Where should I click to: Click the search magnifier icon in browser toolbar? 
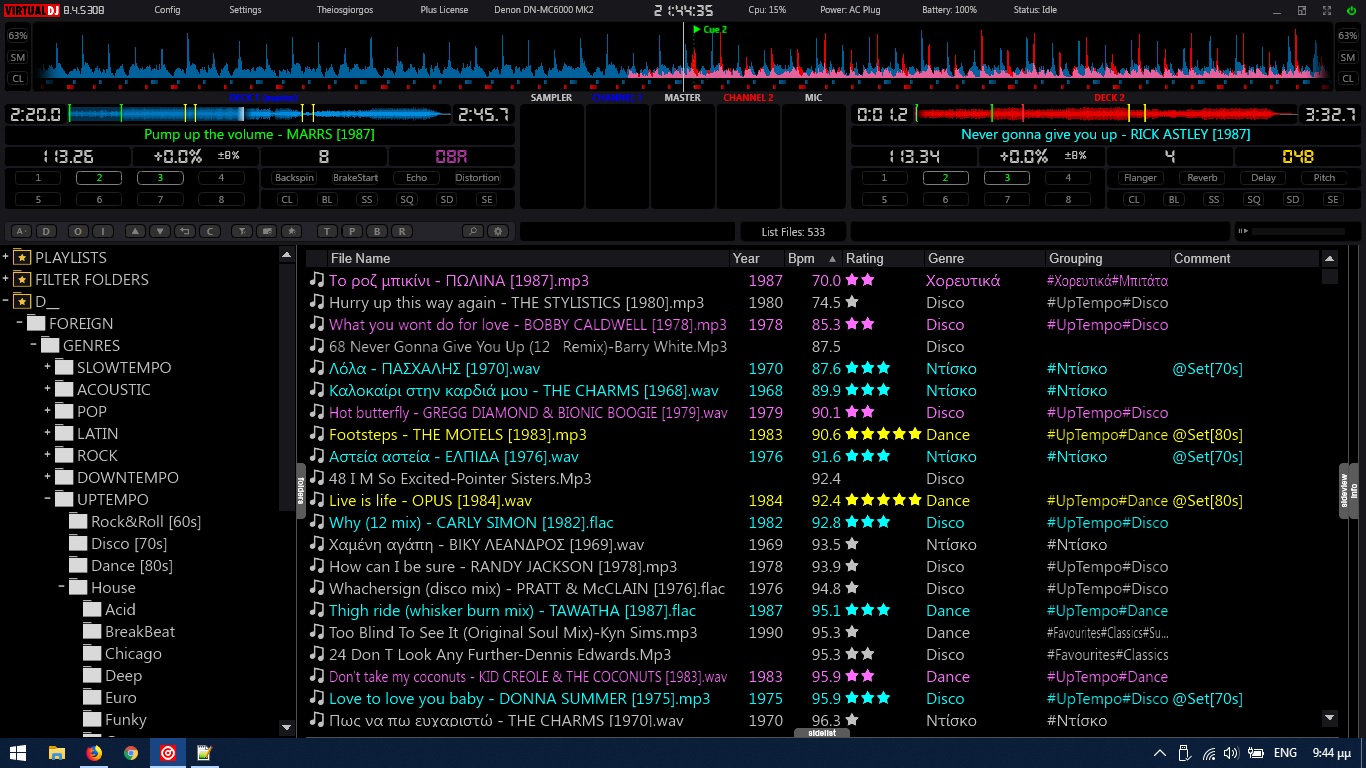click(472, 231)
